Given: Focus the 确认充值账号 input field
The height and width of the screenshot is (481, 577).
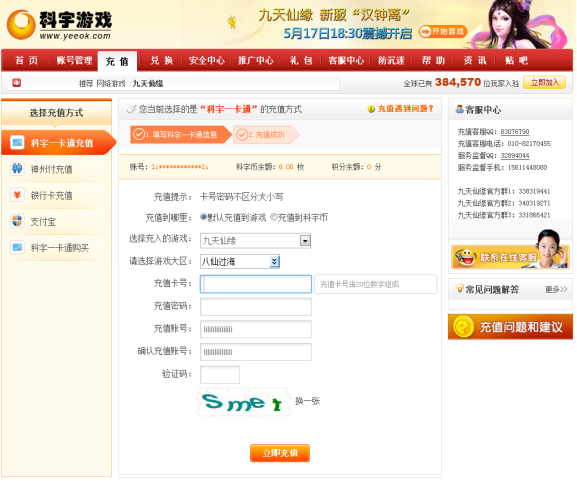Looking at the screenshot, I should 256,352.
